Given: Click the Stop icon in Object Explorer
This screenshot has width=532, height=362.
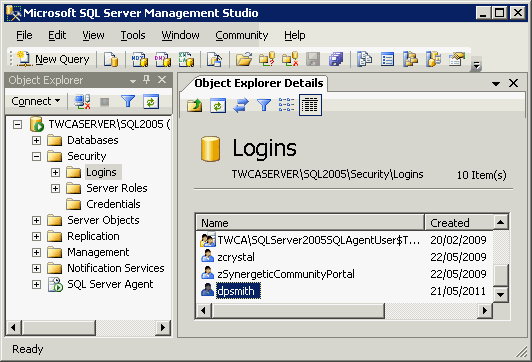Looking at the screenshot, I should [x=104, y=102].
